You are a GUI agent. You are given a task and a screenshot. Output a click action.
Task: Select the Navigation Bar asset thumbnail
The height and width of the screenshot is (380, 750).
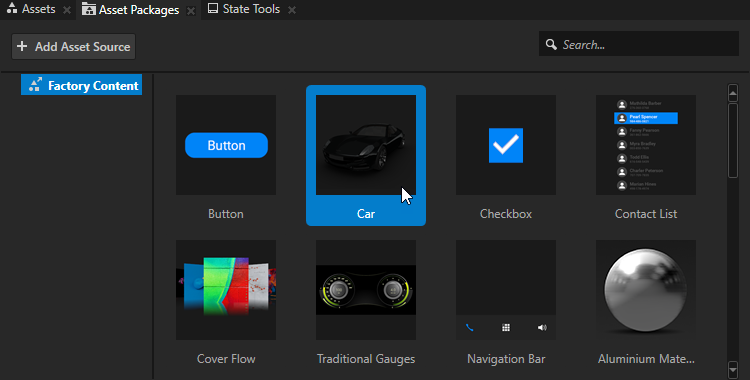[506, 290]
